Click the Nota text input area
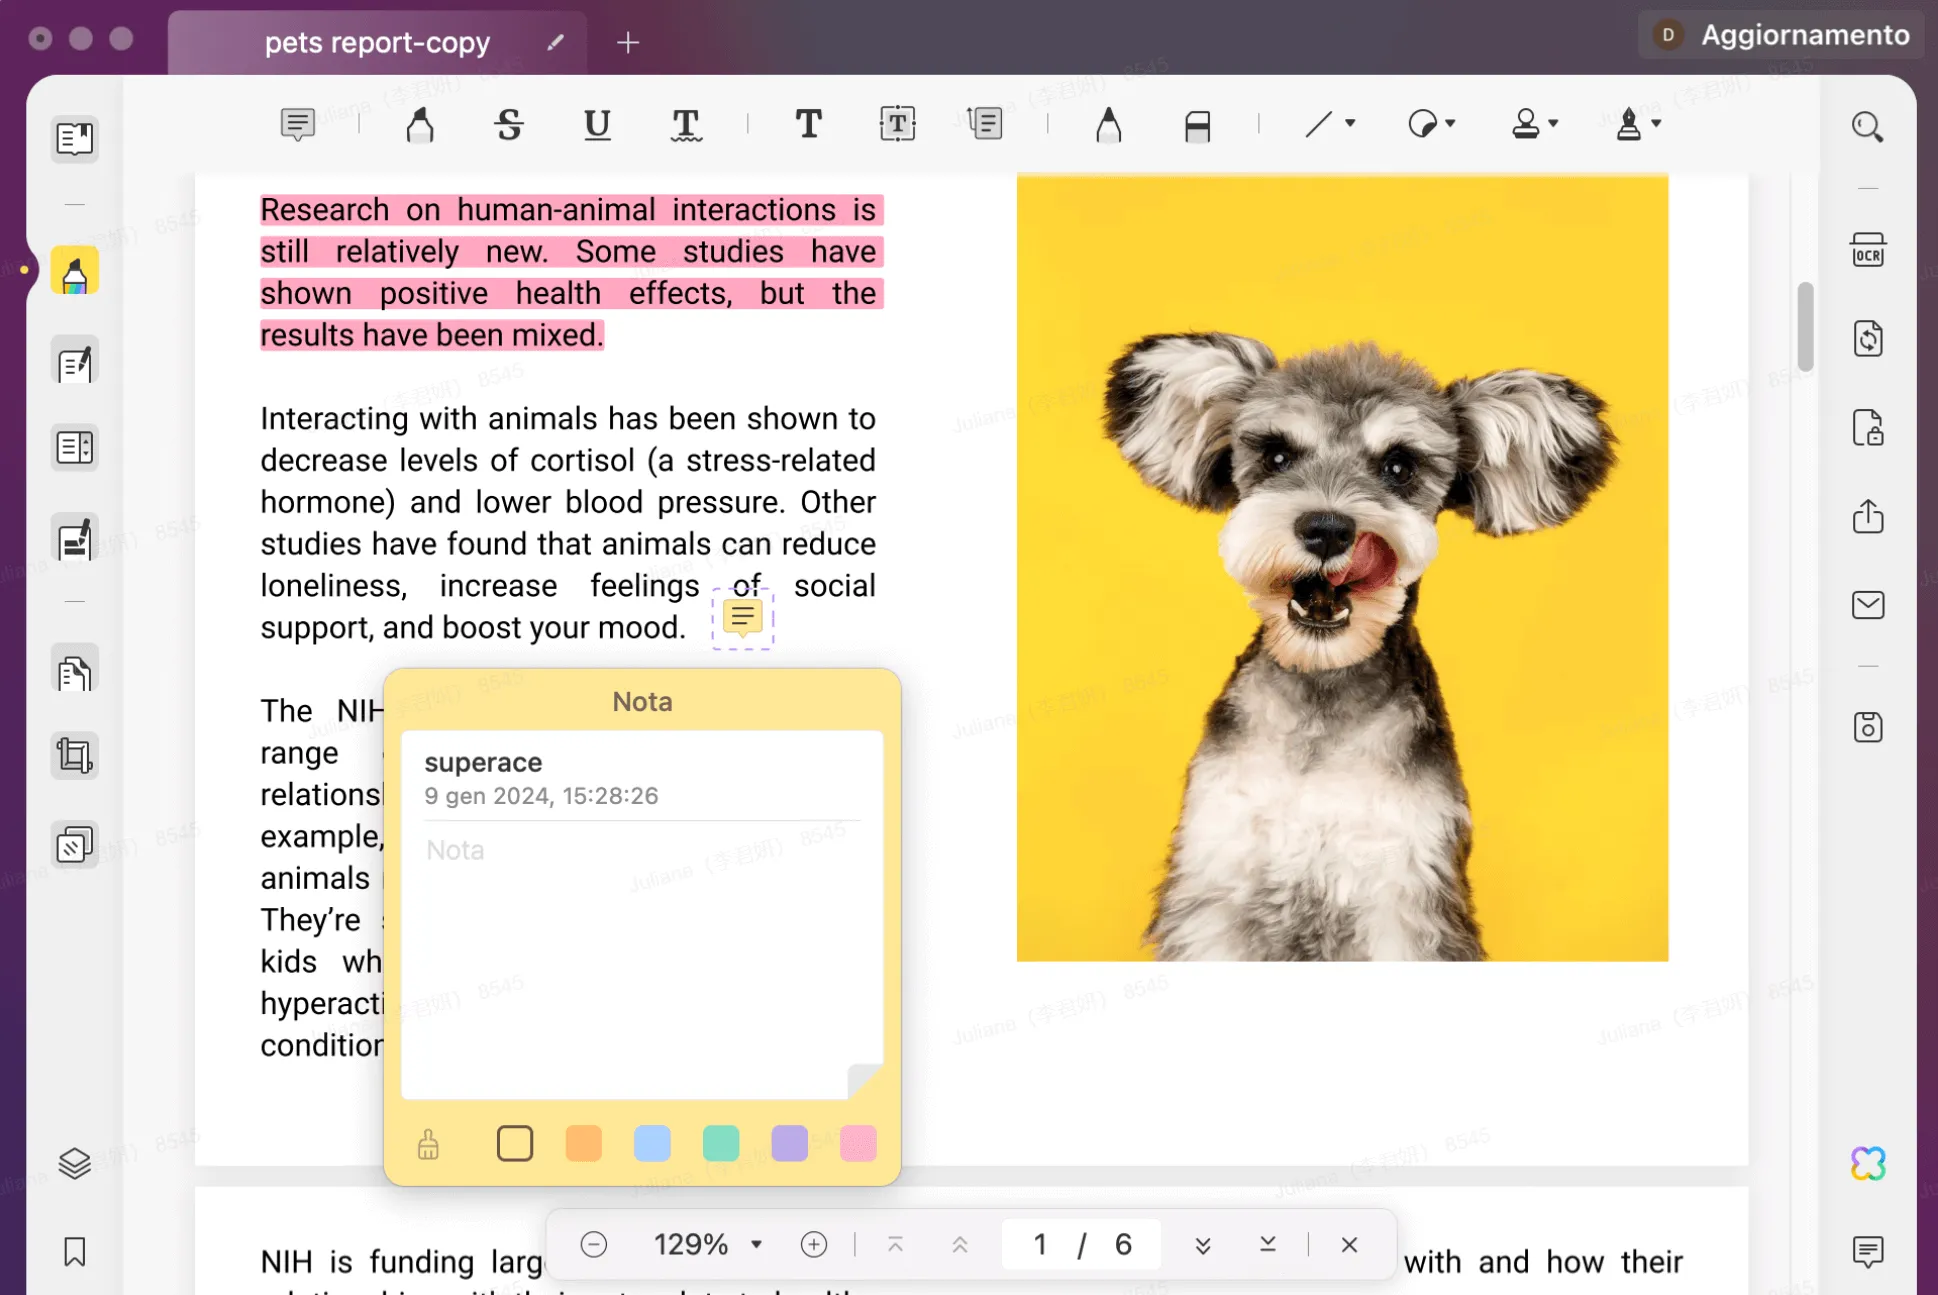 642,960
